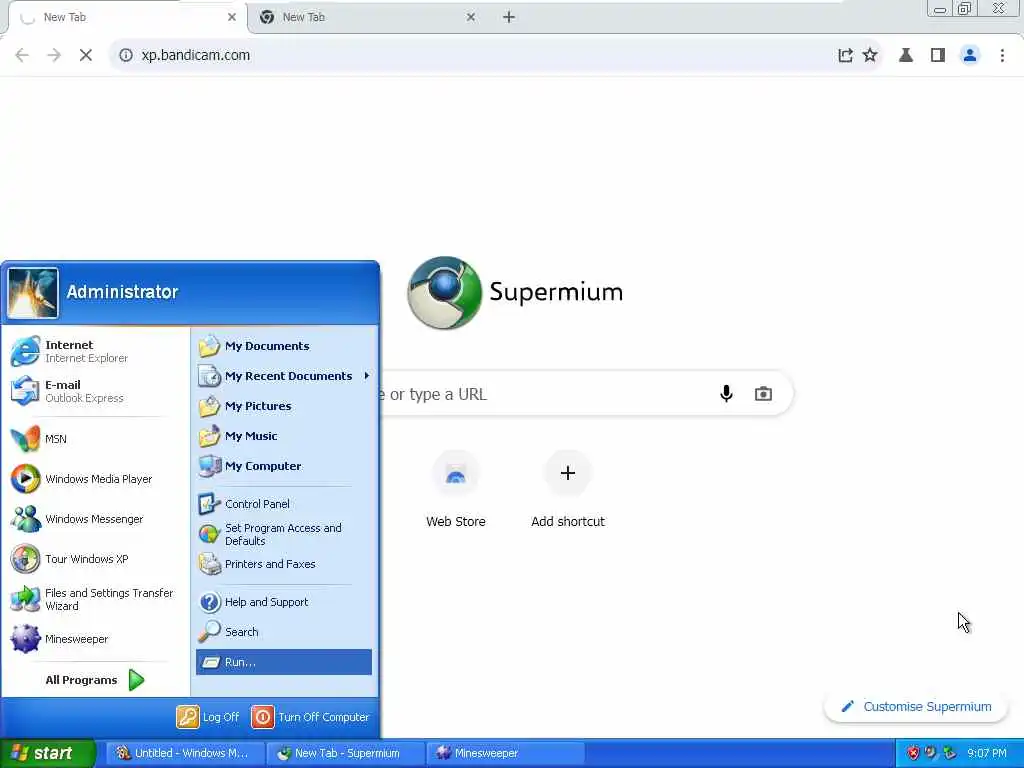Start Windows Media Player
This screenshot has height=768, width=1024.
95,479
